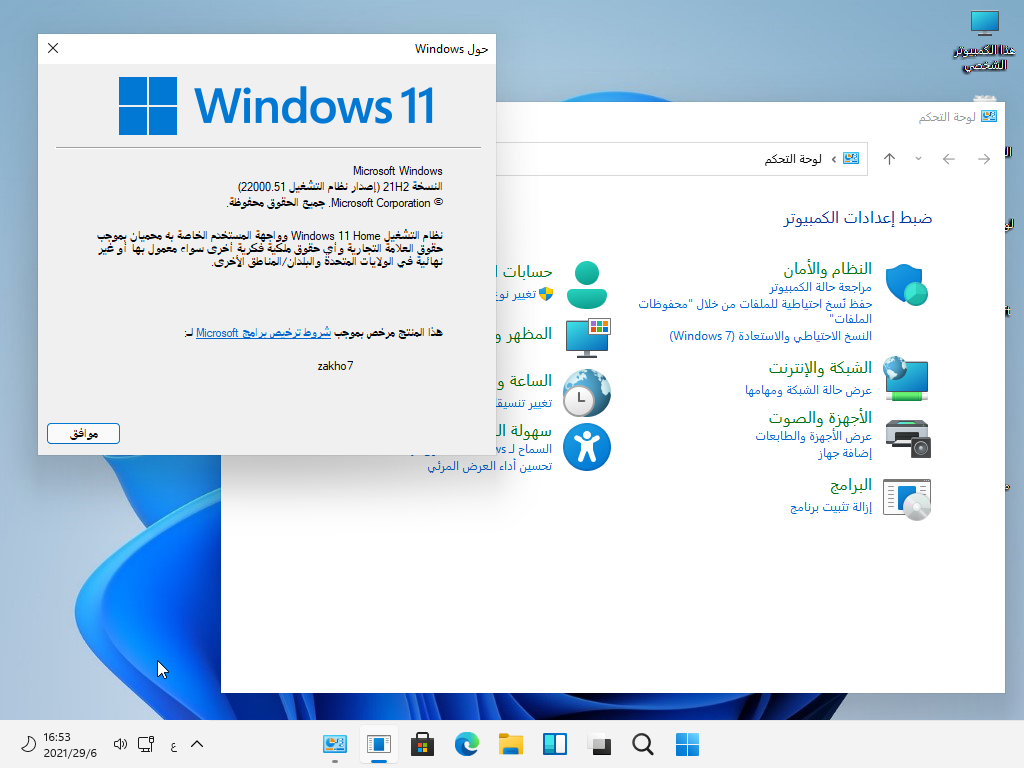Screen dimensions: 1024x768
Task: Open عرض حالة الشبكة ومهامها link
Action: [x=808, y=390]
